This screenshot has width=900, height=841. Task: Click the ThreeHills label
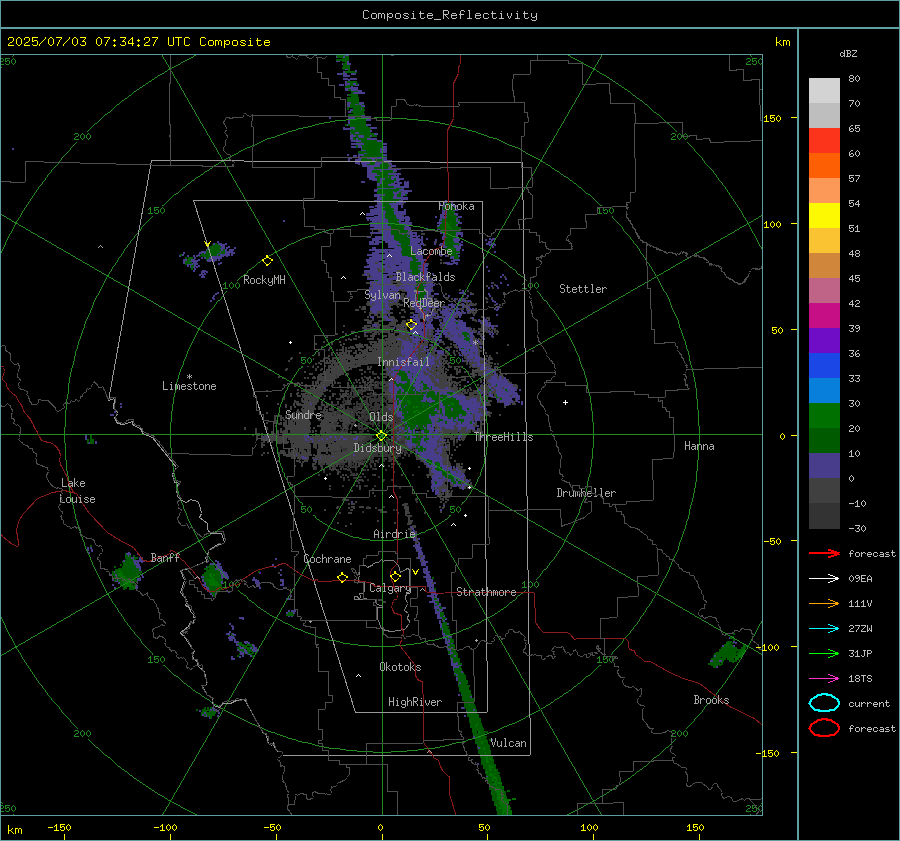503,437
